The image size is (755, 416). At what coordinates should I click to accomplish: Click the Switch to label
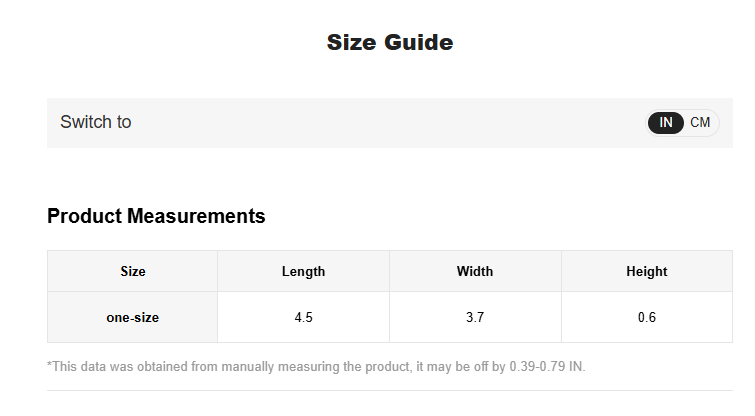95,122
